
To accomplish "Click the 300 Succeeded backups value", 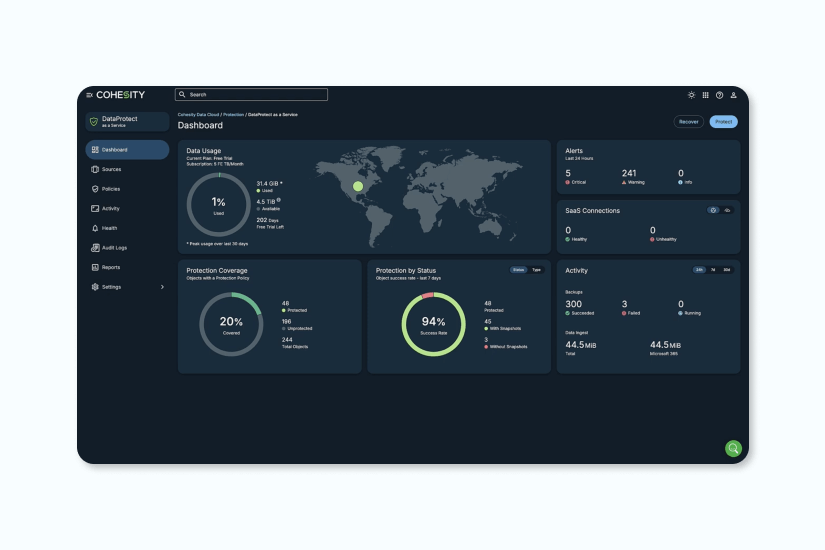I will [x=574, y=304].
